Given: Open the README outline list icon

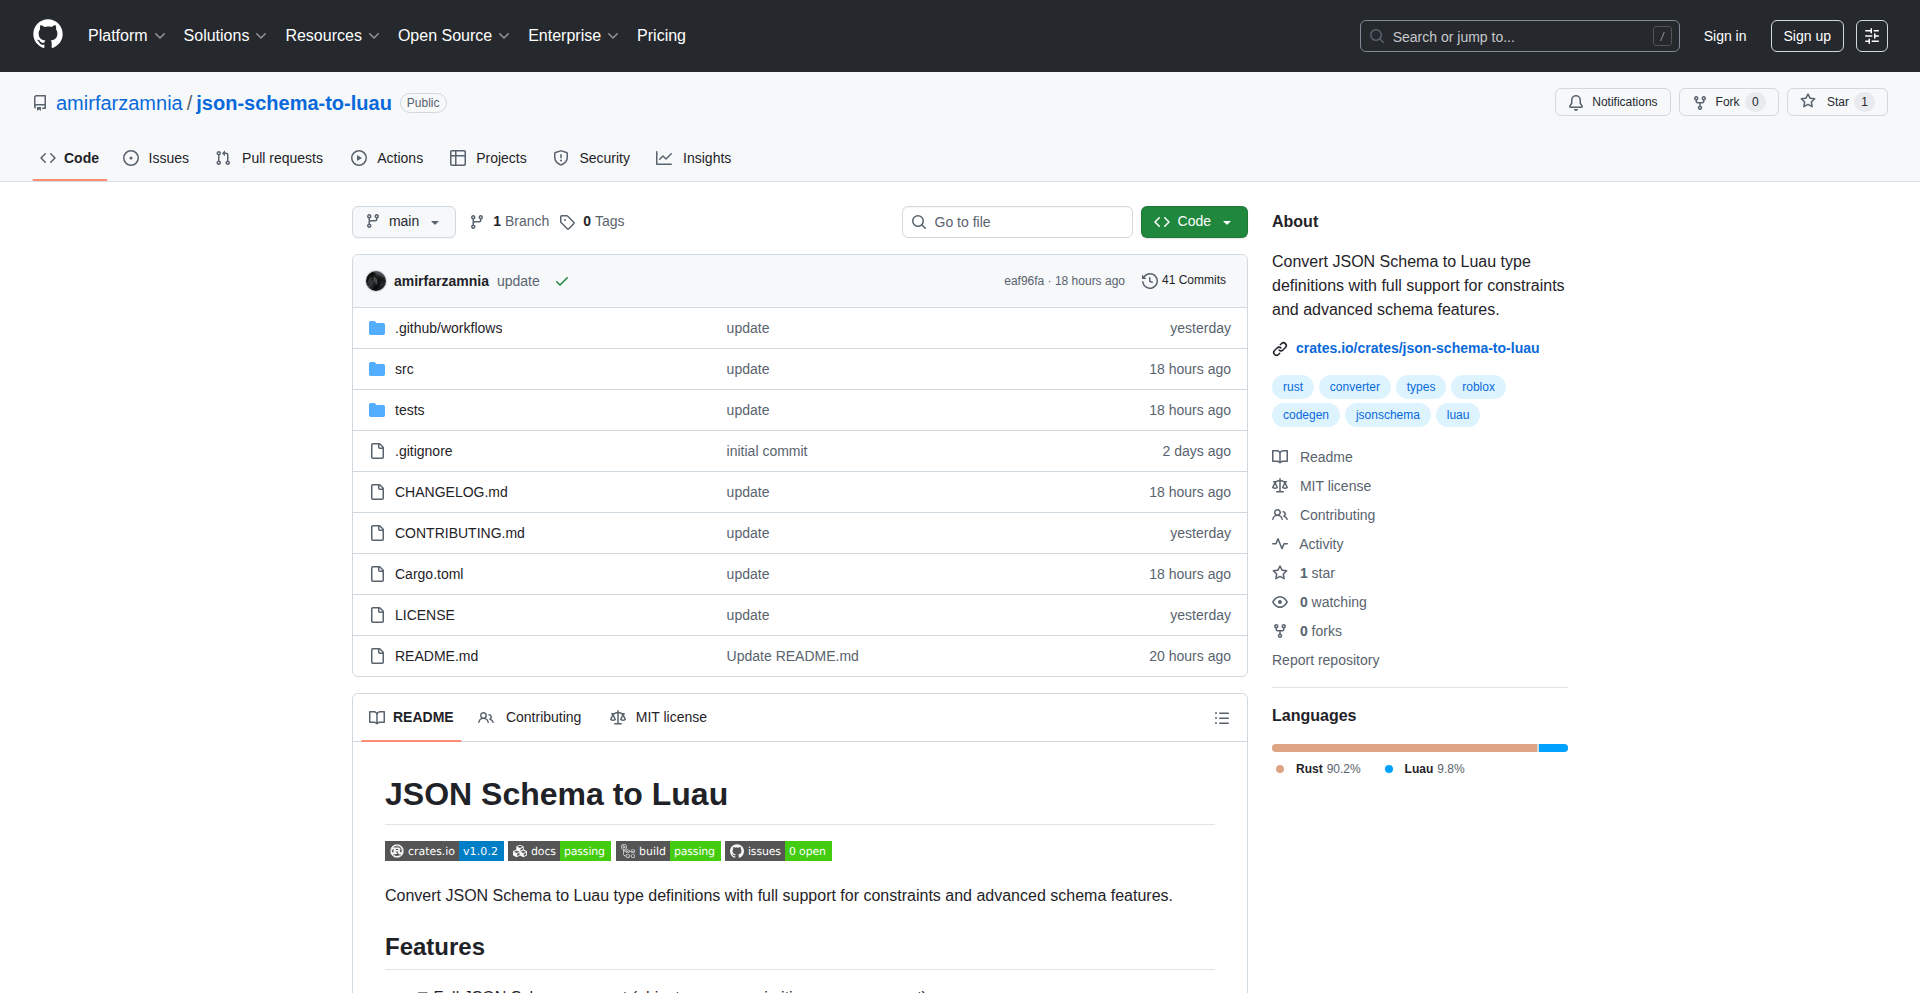Looking at the screenshot, I should tap(1221, 717).
